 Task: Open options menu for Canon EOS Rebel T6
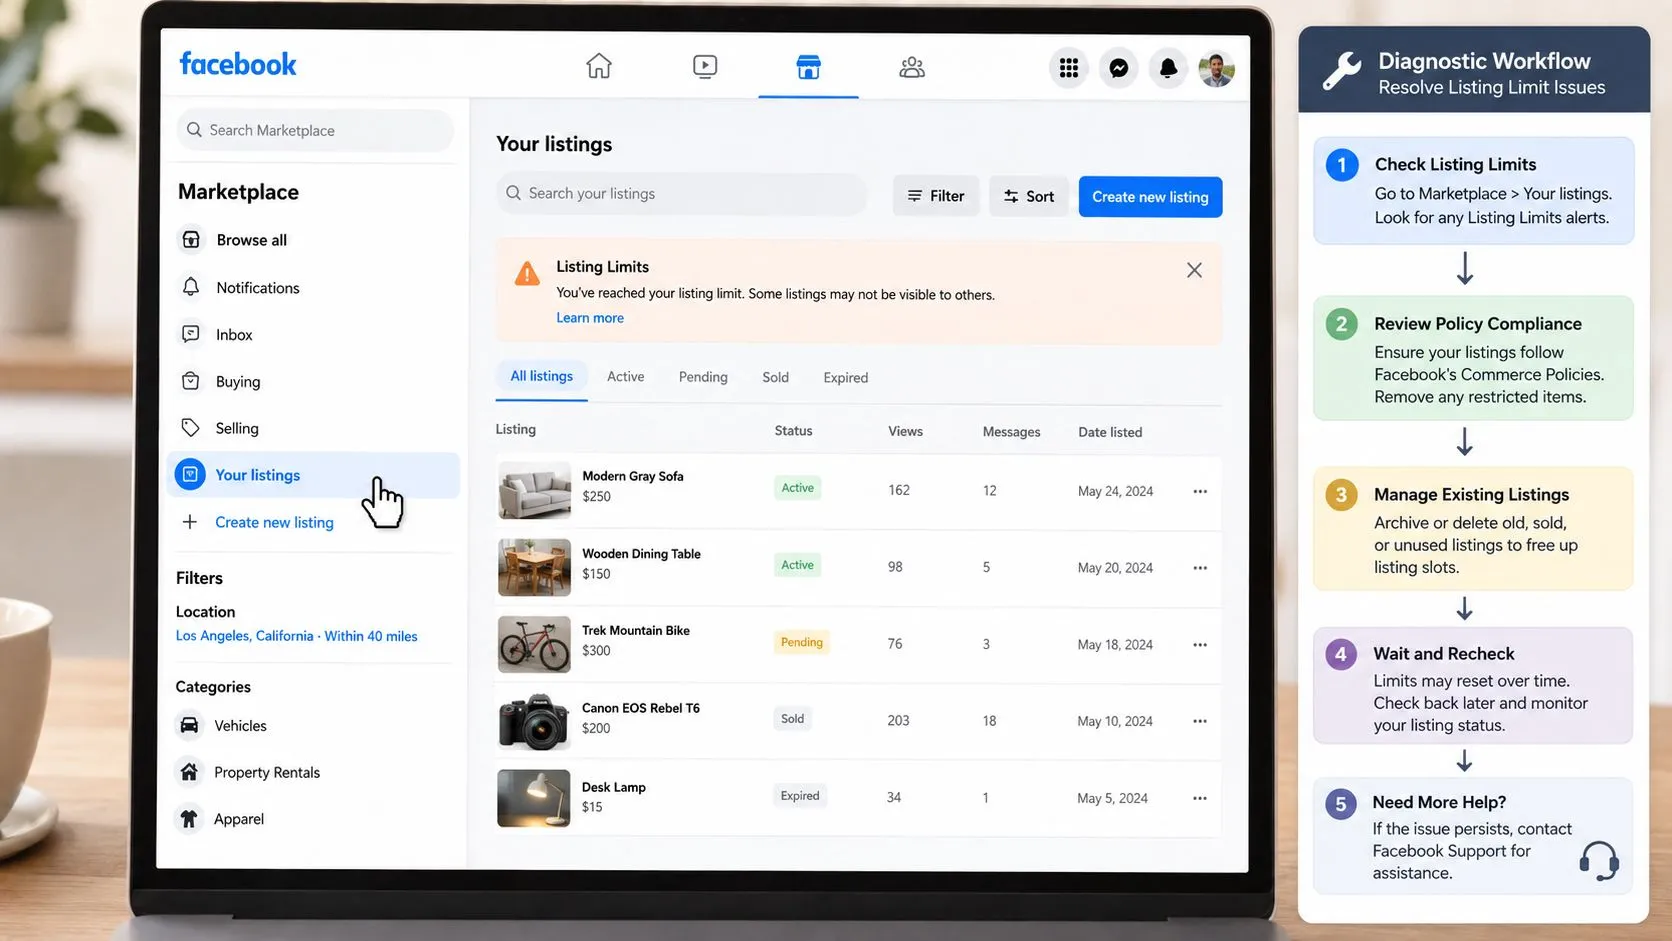pos(1200,721)
